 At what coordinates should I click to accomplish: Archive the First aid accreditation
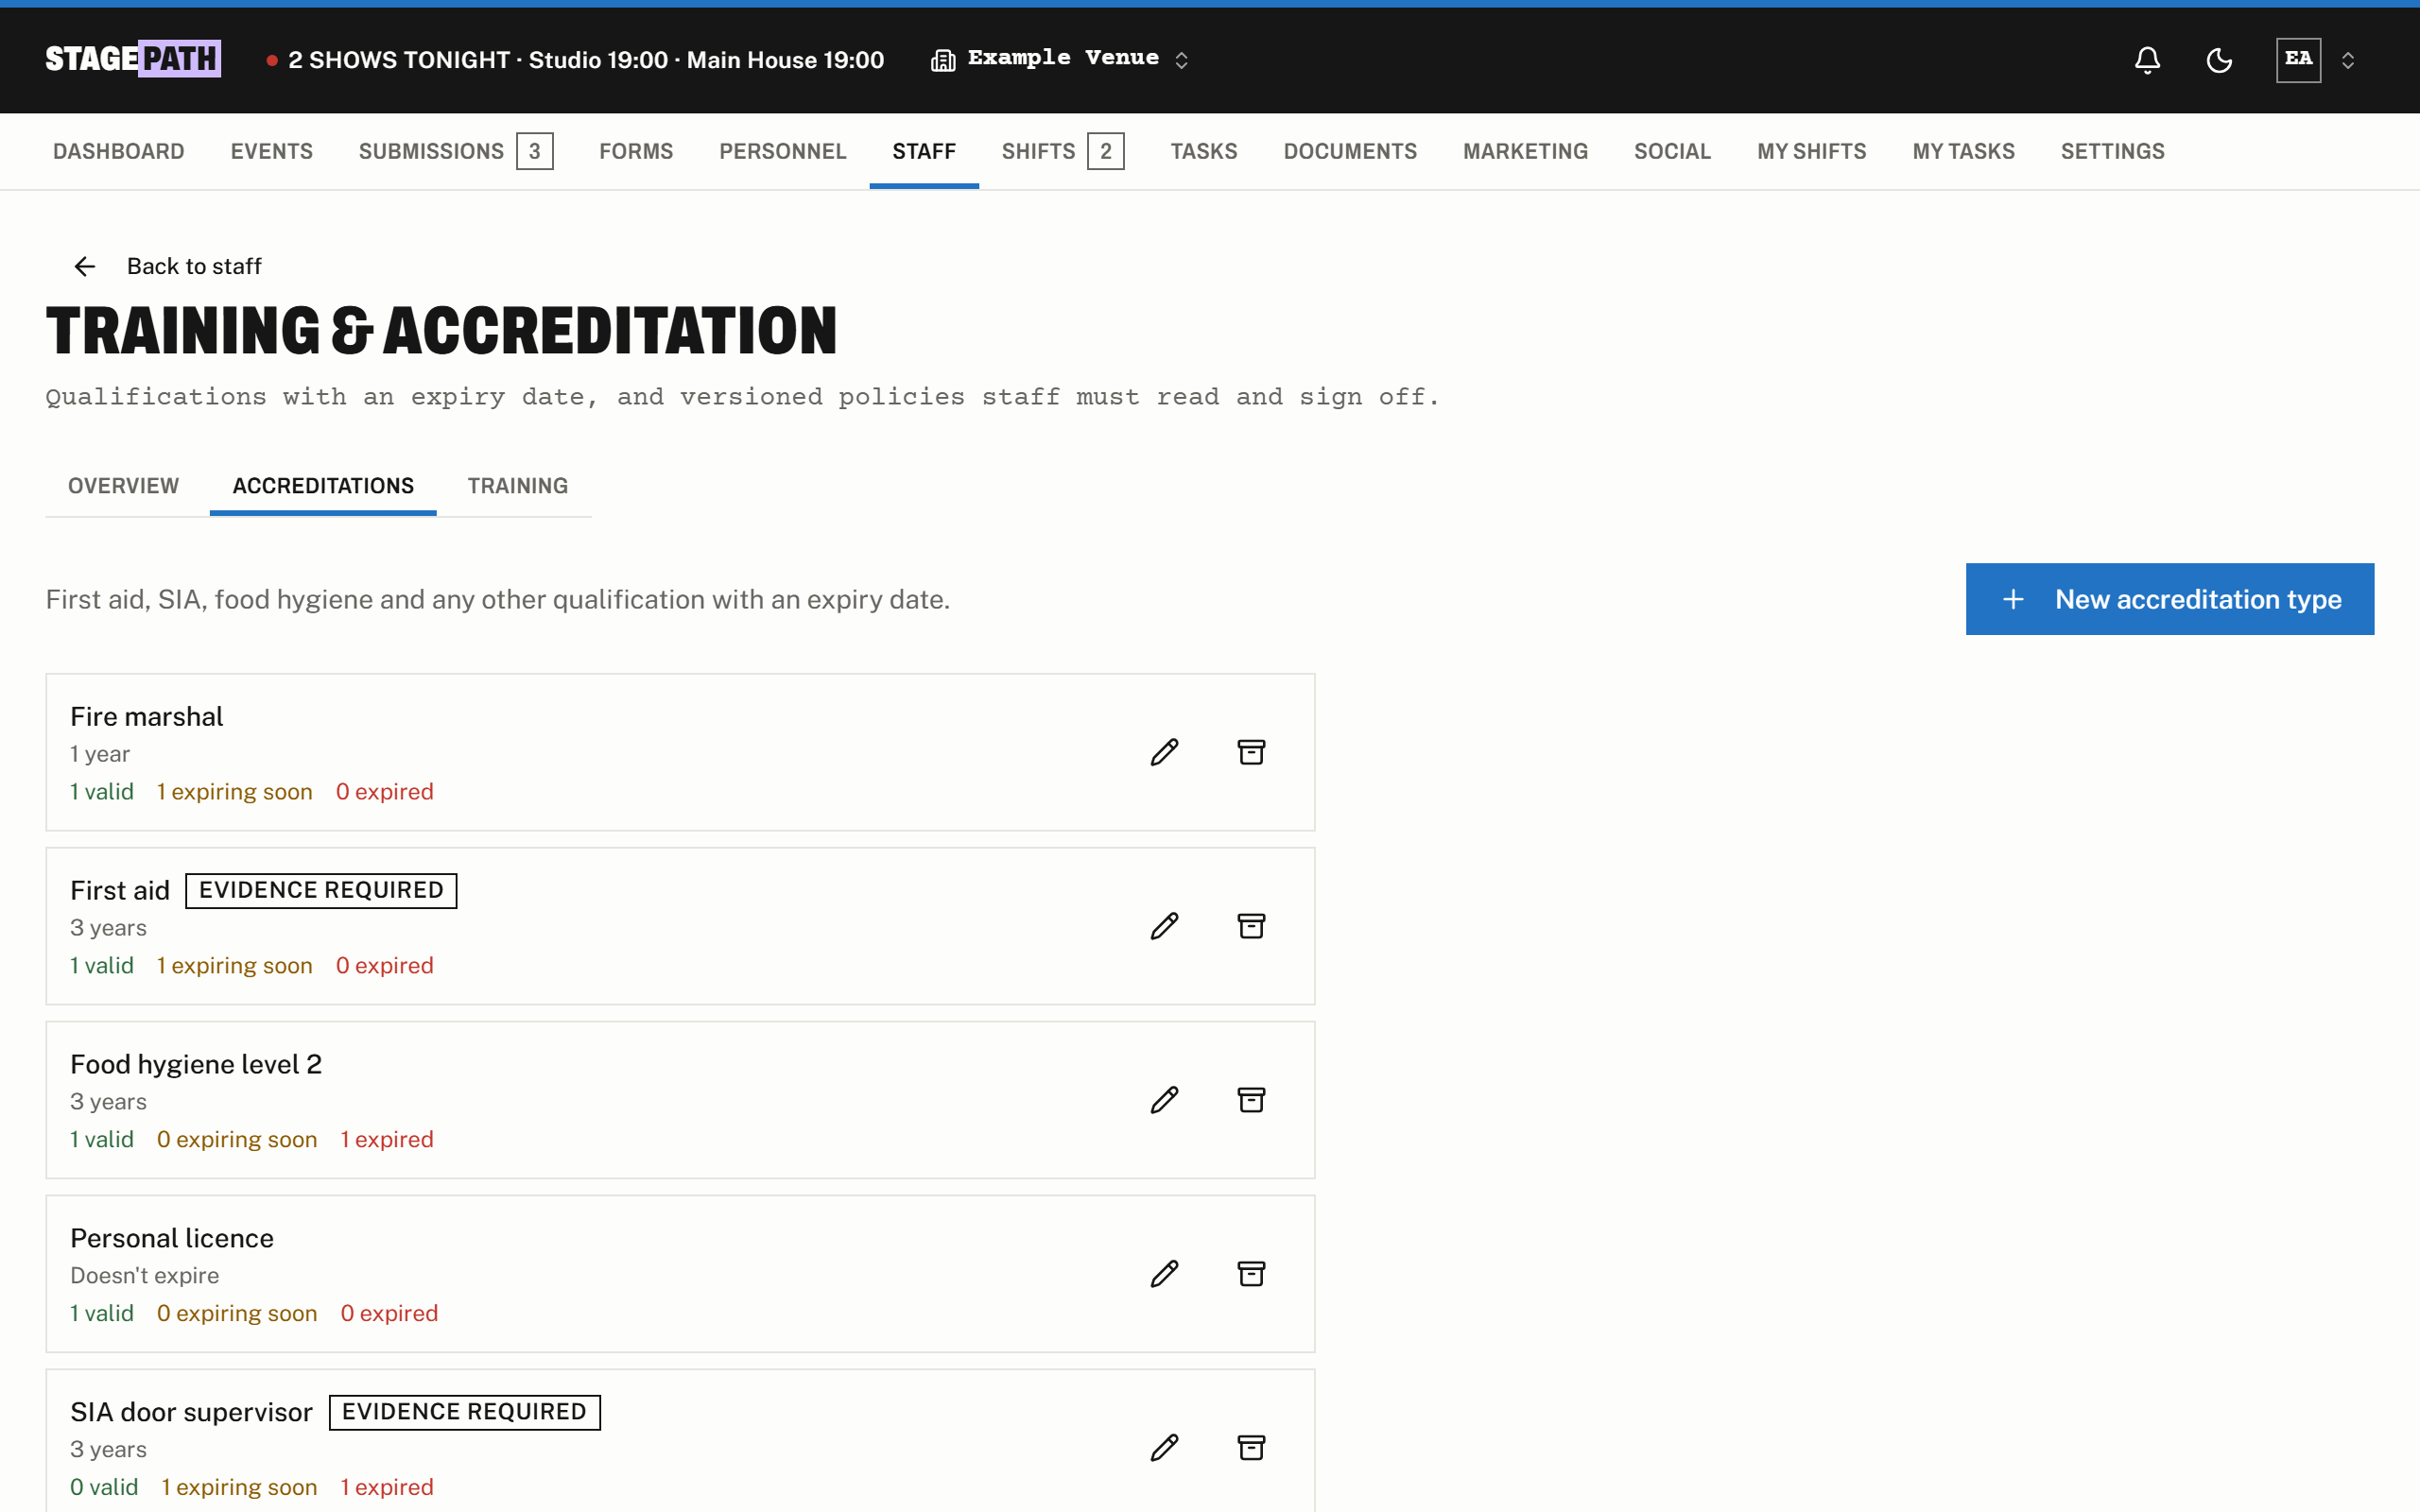coord(1251,926)
